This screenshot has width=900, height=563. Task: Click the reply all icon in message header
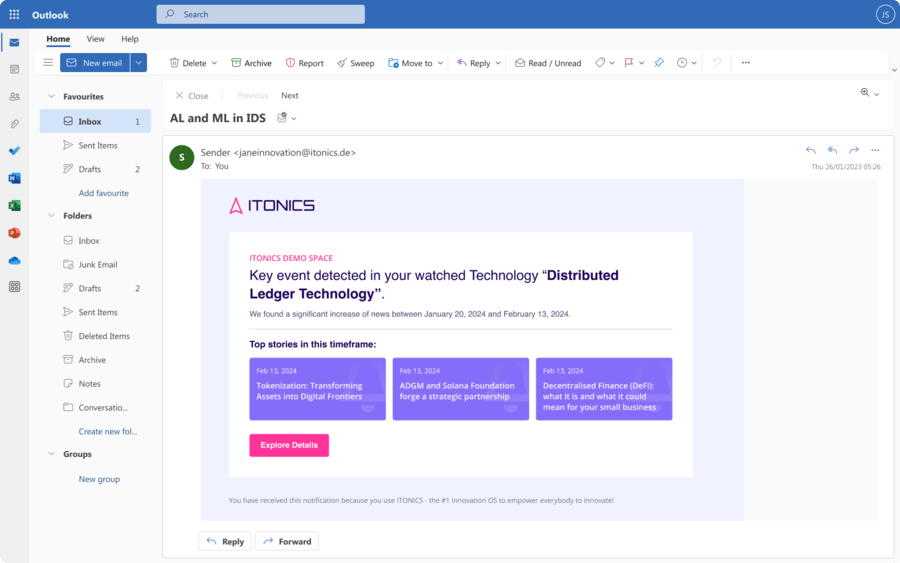pos(832,150)
